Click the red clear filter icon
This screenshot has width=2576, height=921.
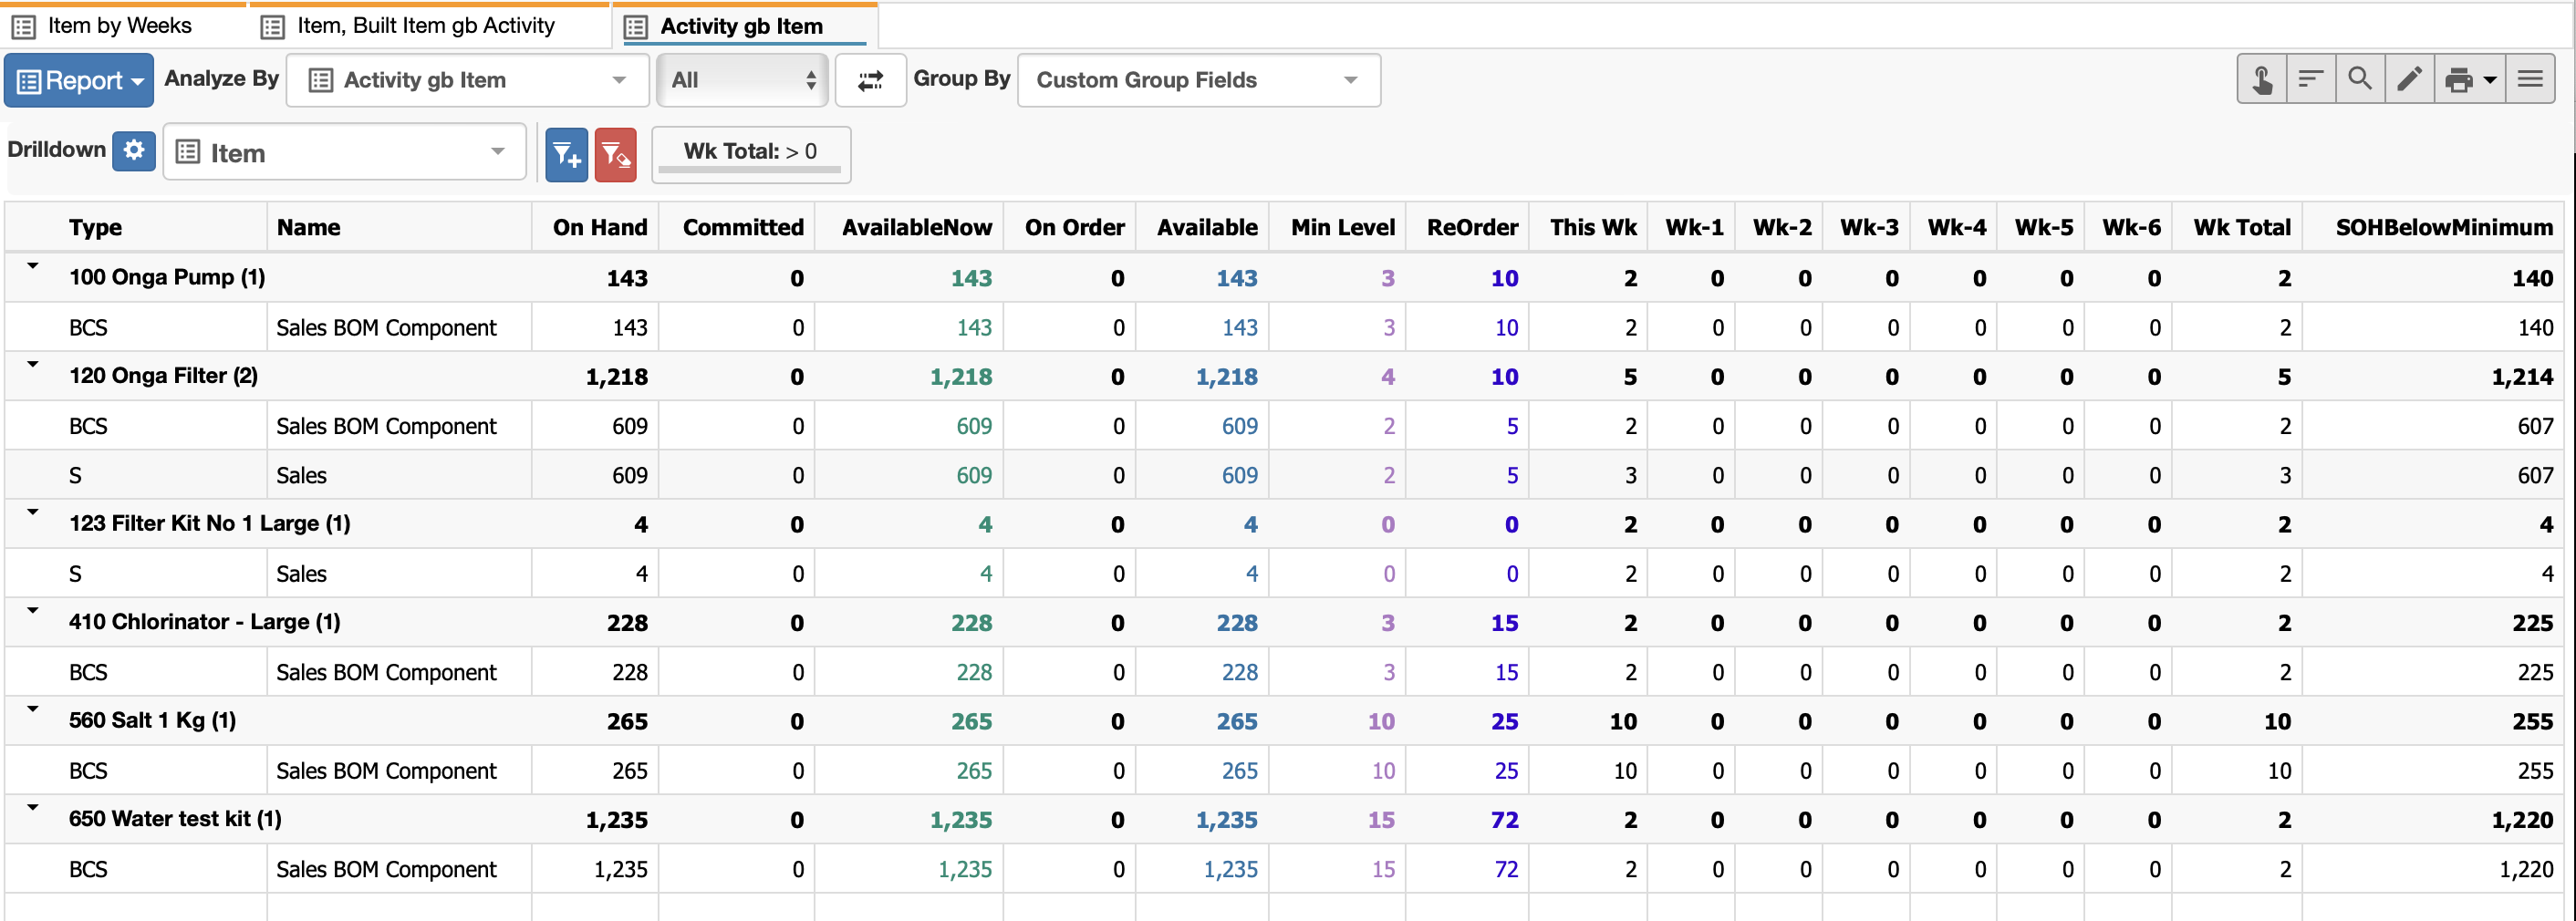pyautogui.click(x=616, y=155)
